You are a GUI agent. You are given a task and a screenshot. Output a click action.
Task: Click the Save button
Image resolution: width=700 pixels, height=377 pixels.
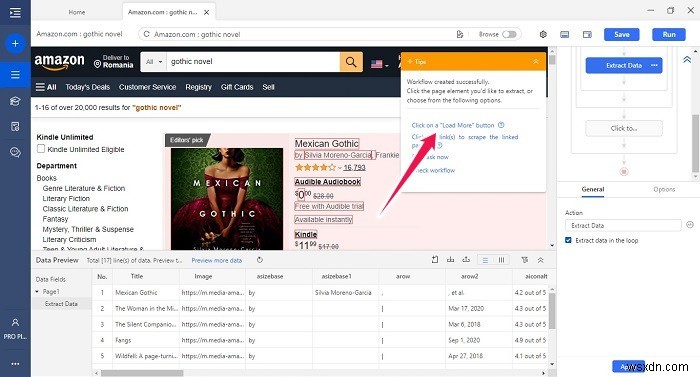[621, 34]
